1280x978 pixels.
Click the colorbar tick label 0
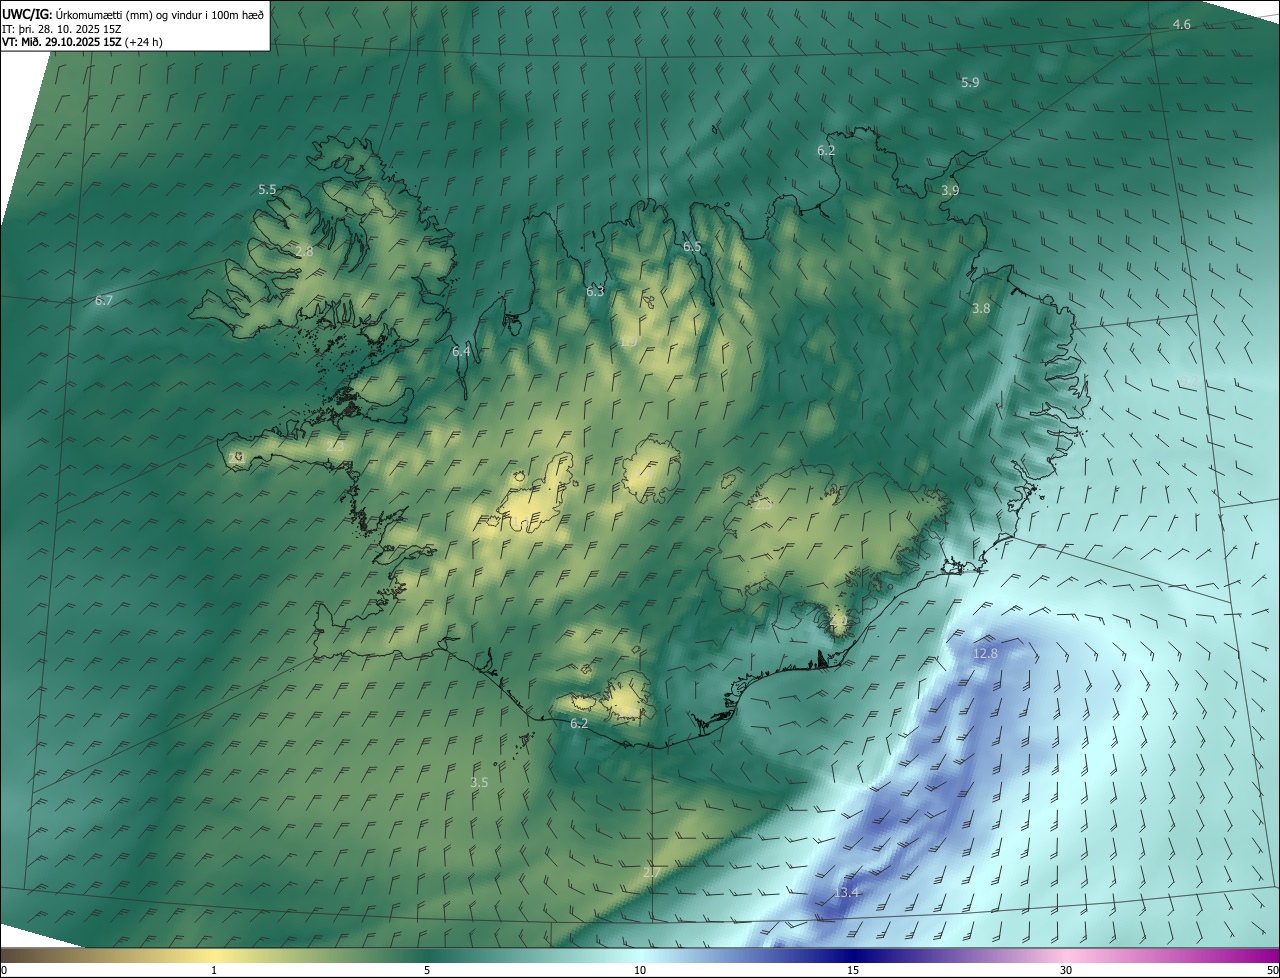[x=4, y=970]
